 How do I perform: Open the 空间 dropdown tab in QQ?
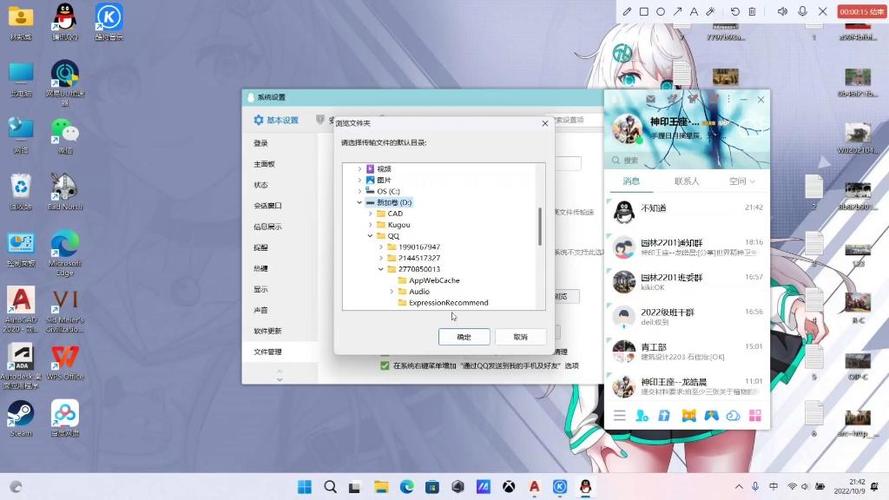(742, 181)
